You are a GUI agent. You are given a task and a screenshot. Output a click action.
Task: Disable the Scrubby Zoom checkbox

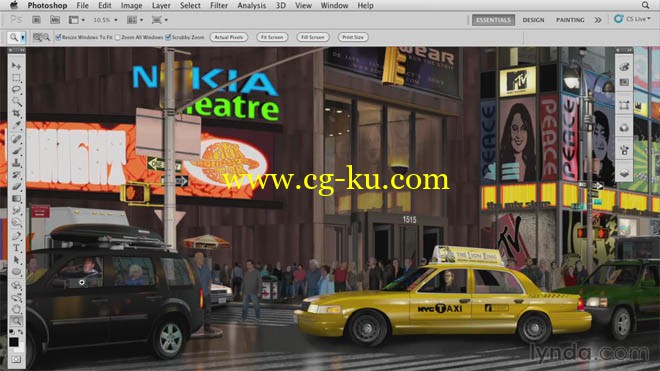[x=168, y=37]
